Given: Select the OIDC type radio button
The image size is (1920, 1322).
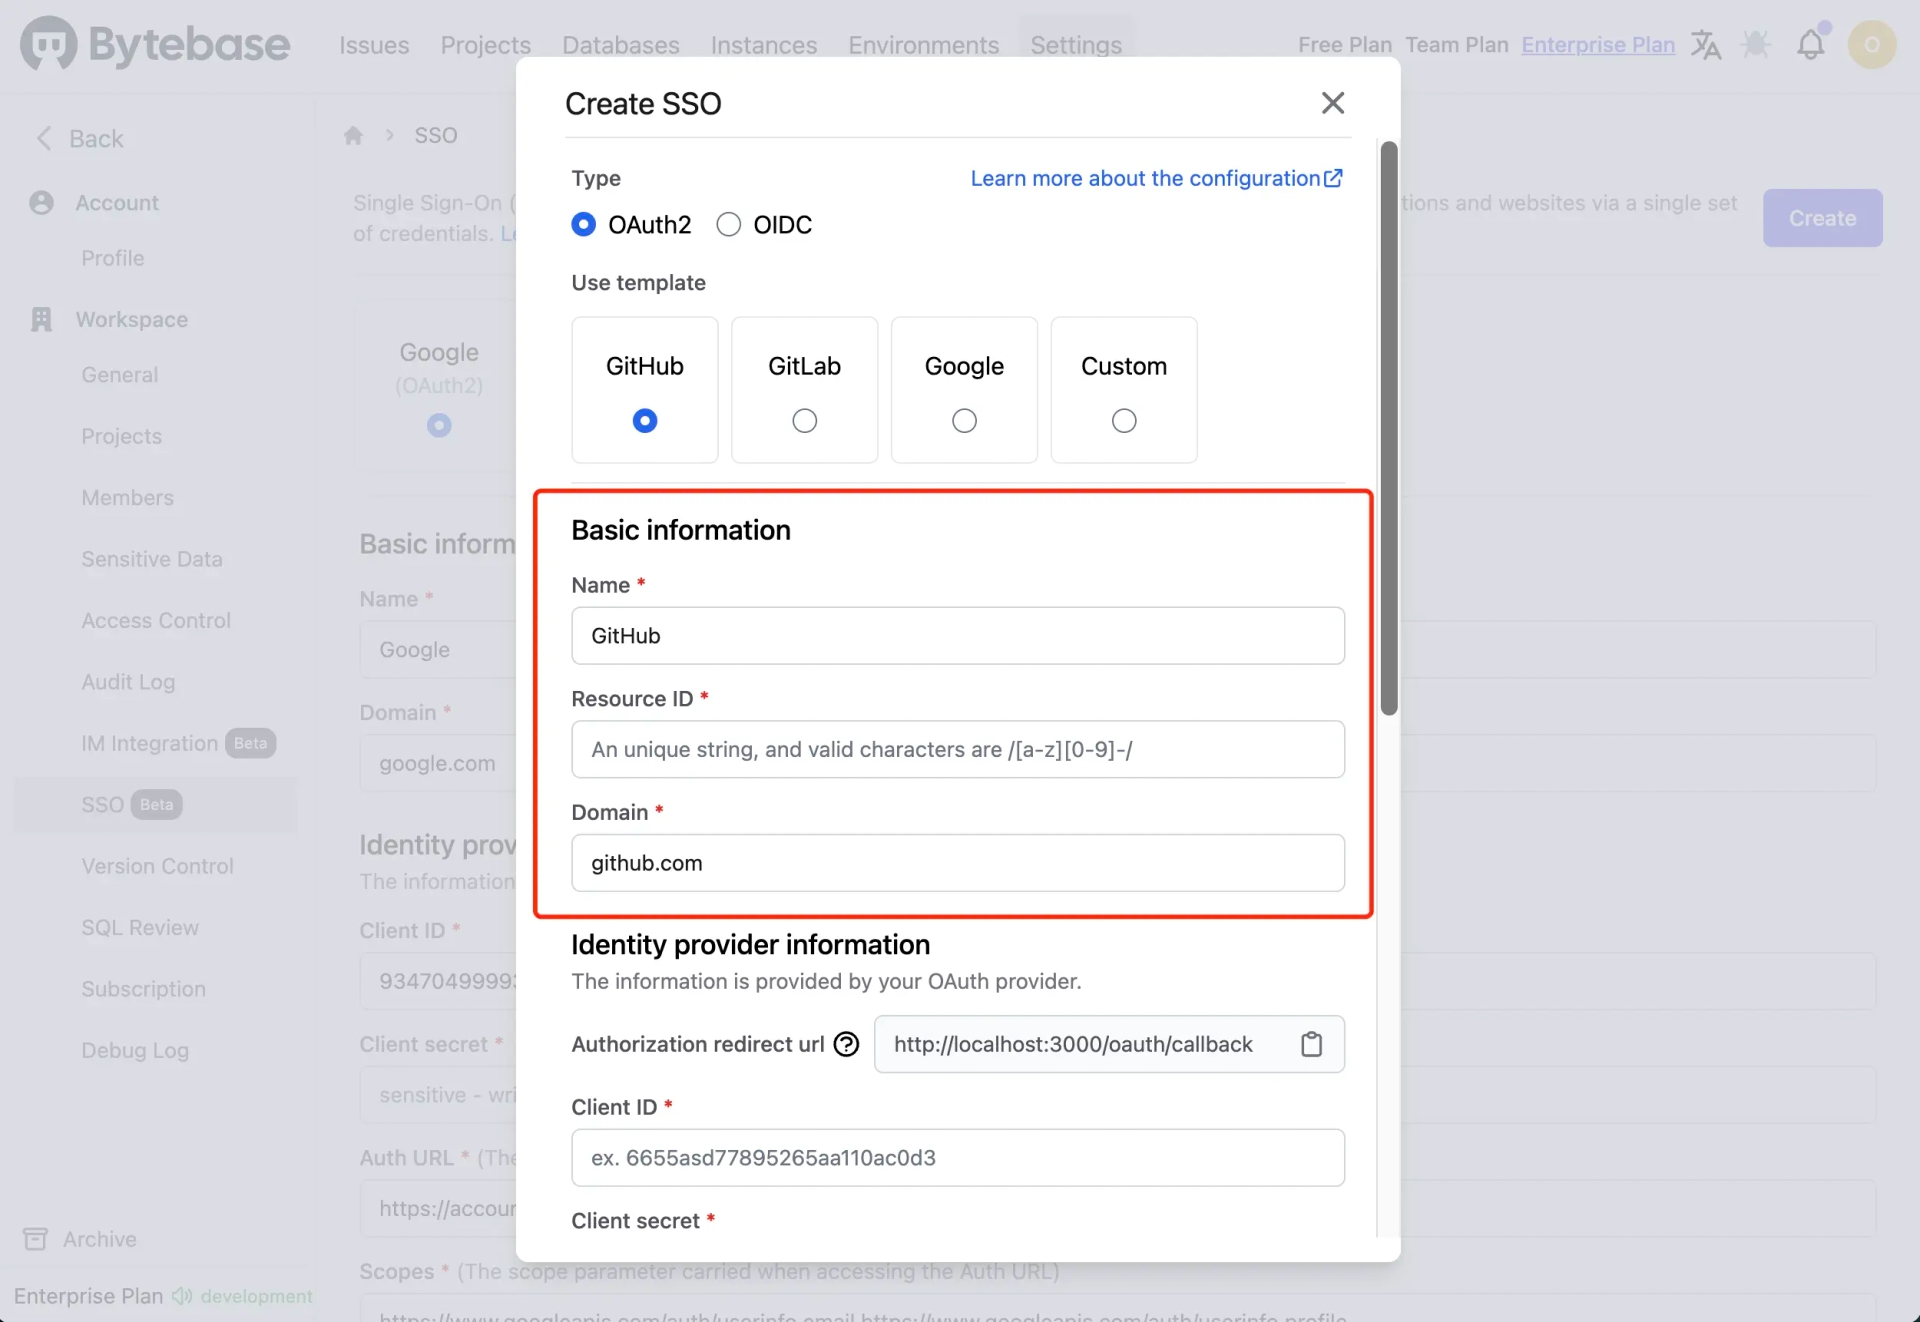Looking at the screenshot, I should (729, 224).
